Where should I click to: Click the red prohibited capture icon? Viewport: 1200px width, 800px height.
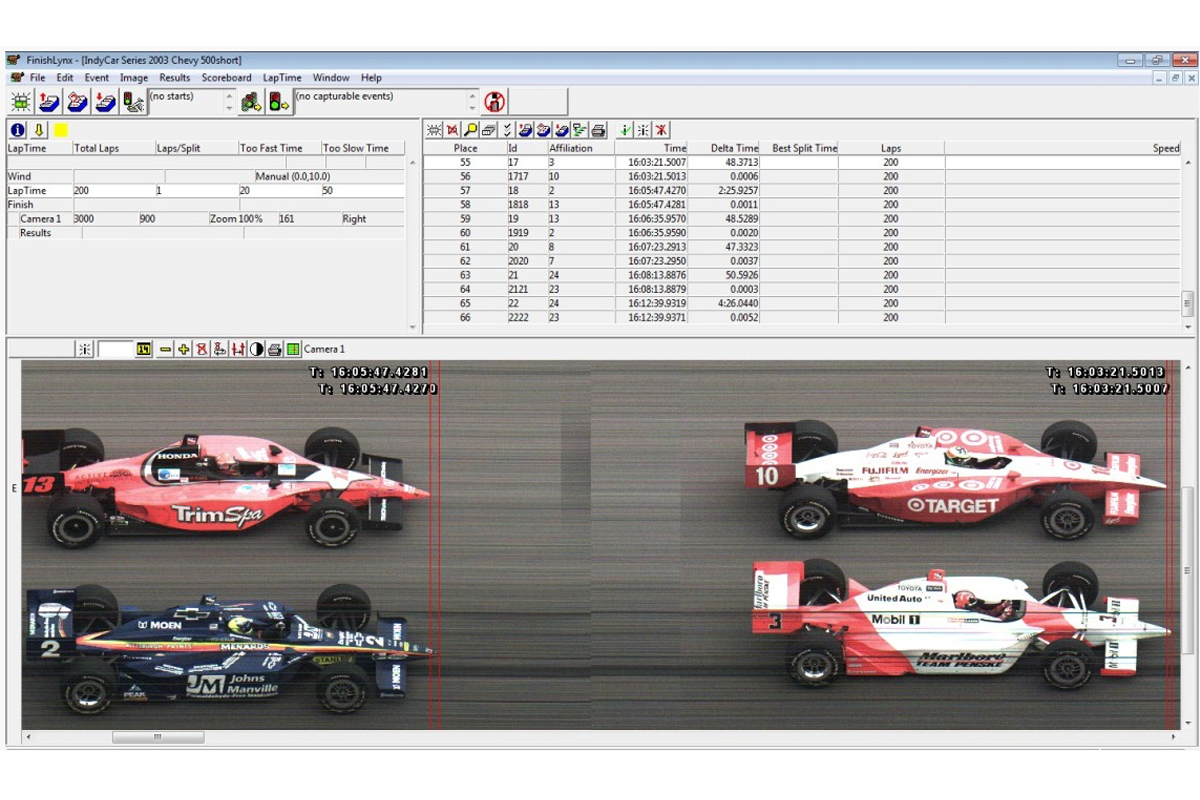[x=494, y=101]
